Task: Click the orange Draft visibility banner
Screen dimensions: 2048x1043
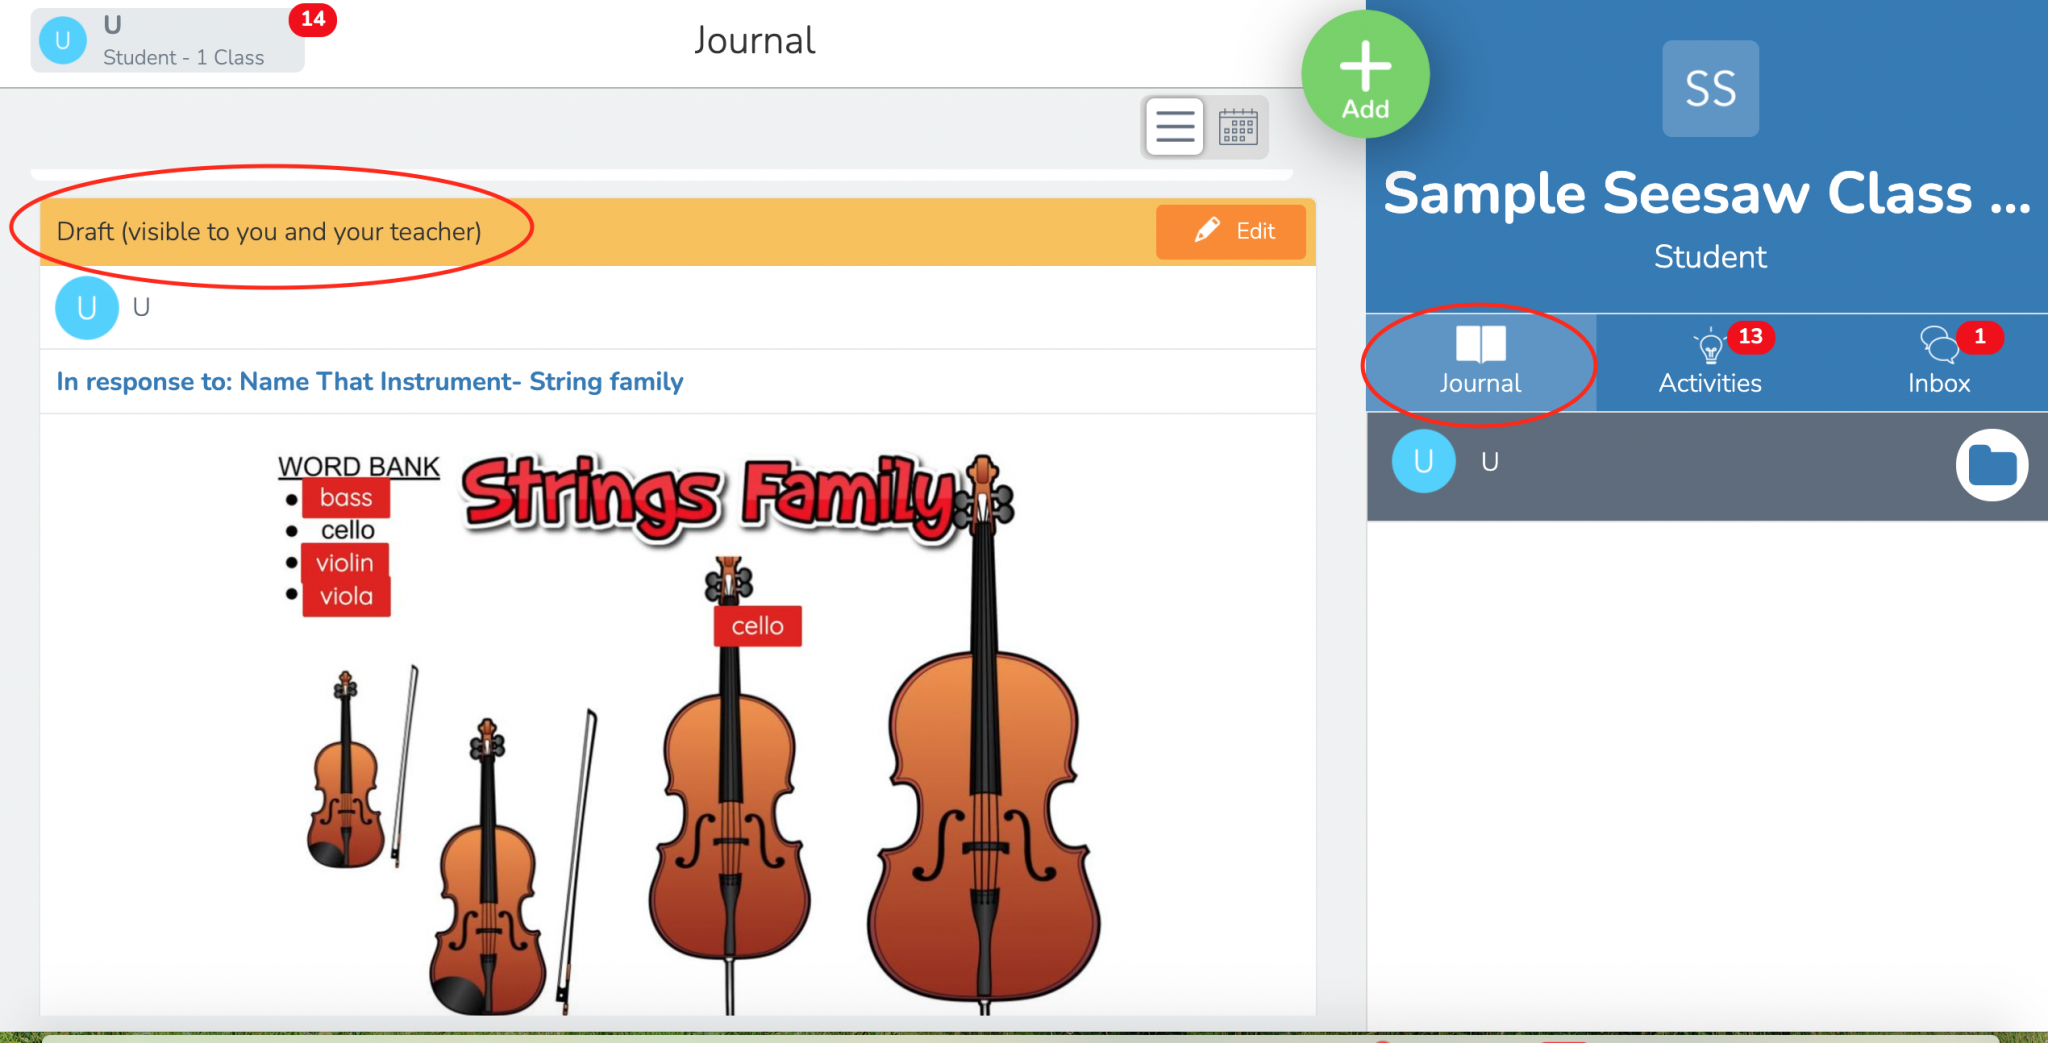Action: (x=270, y=231)
